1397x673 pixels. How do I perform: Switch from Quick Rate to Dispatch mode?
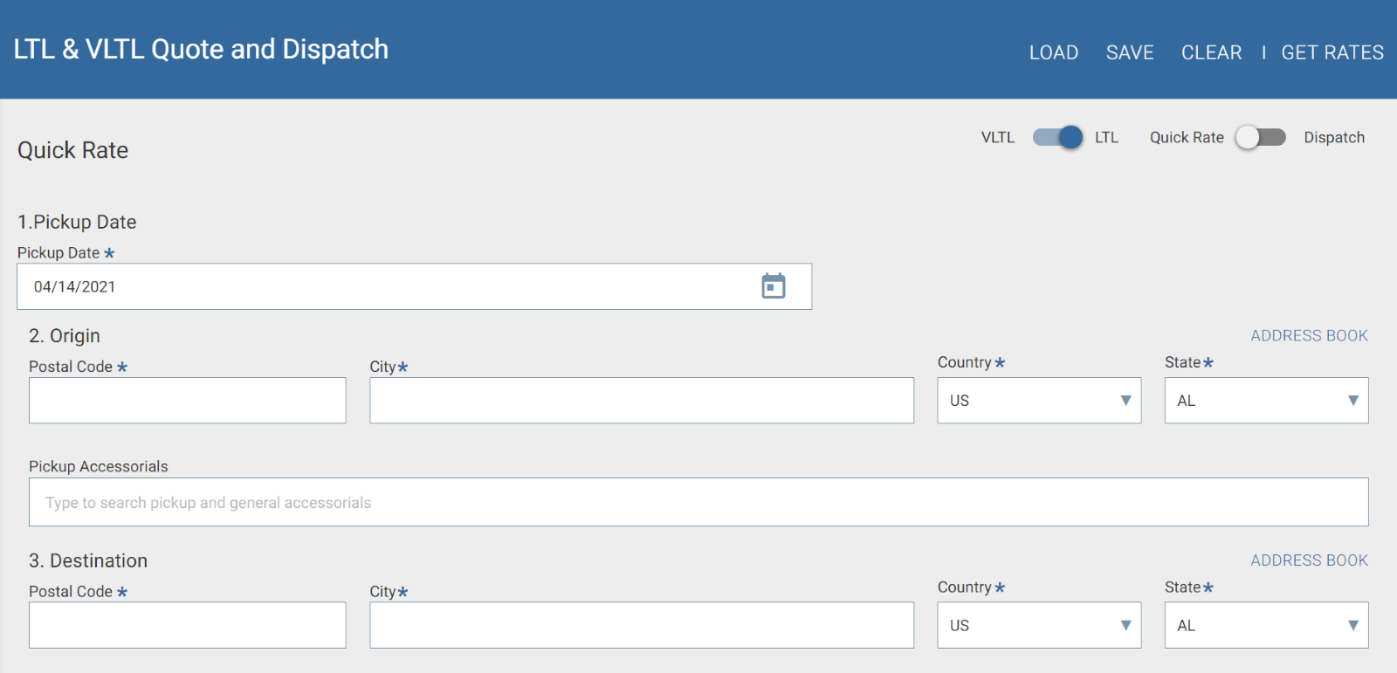(1260, 137)
